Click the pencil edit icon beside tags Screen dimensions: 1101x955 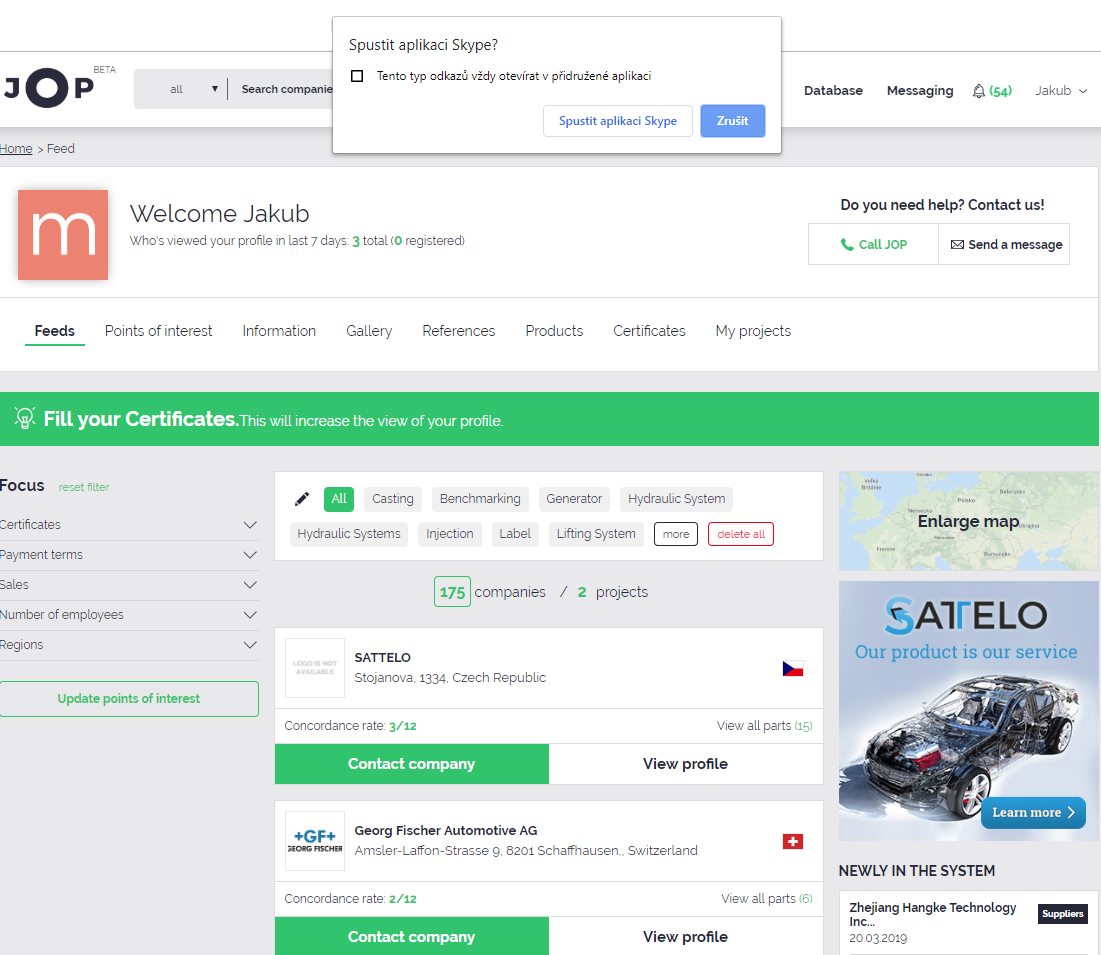pyautogui.click(x=301, y=499)
